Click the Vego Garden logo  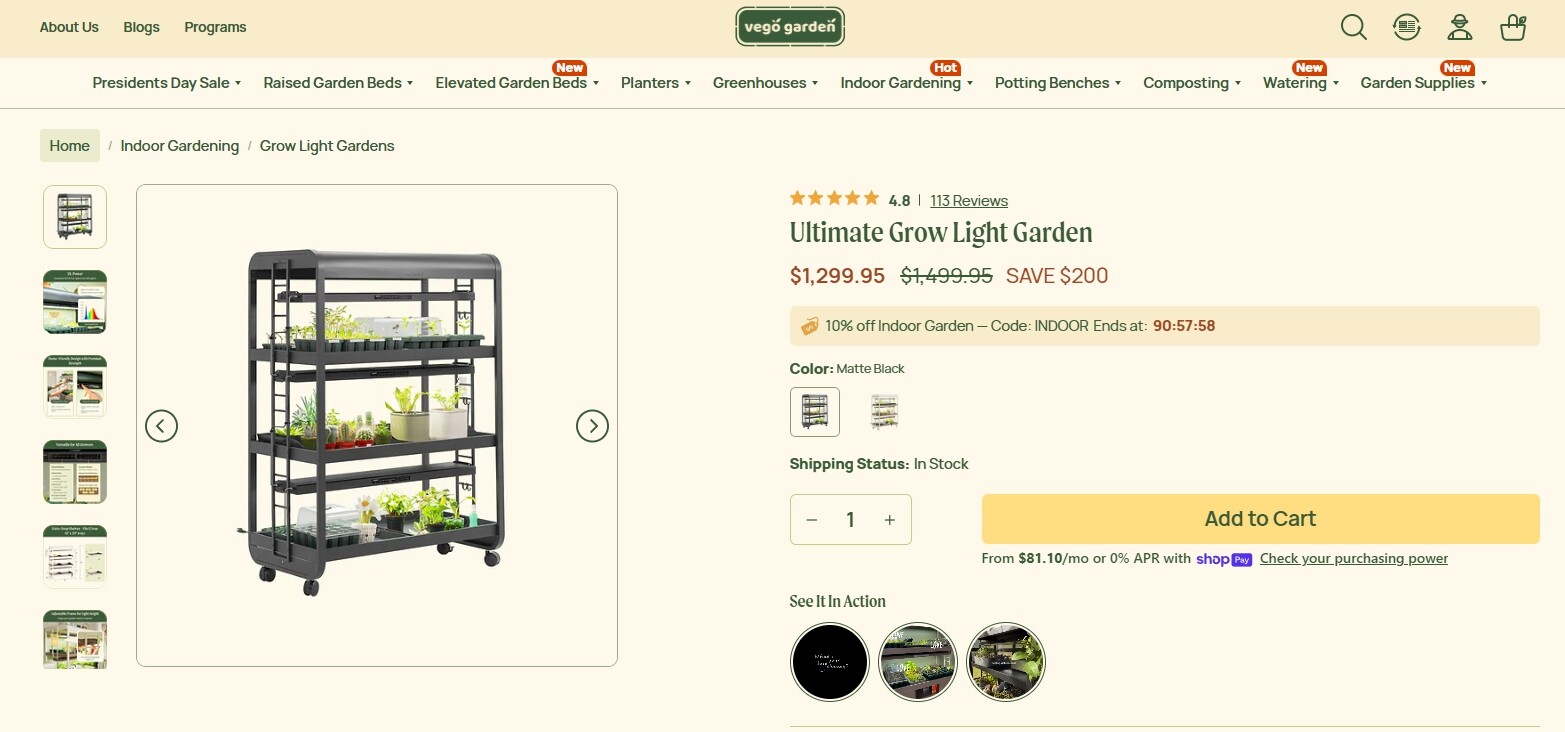point(790,27)
